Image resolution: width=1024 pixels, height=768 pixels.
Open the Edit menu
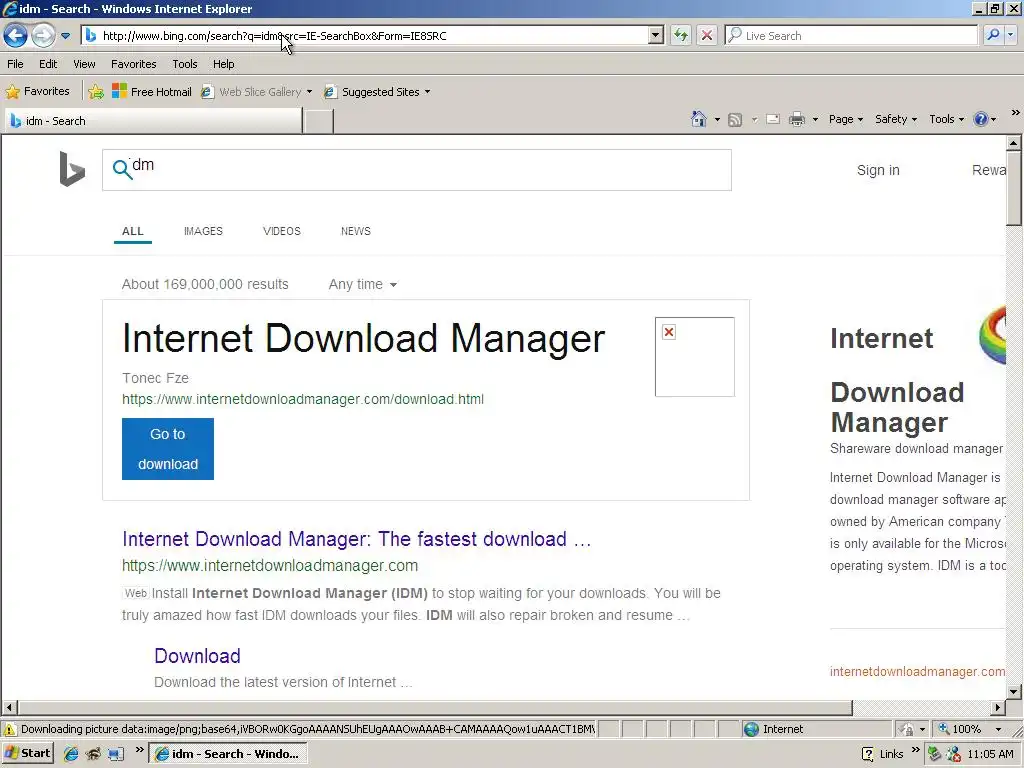click(48, 64)
